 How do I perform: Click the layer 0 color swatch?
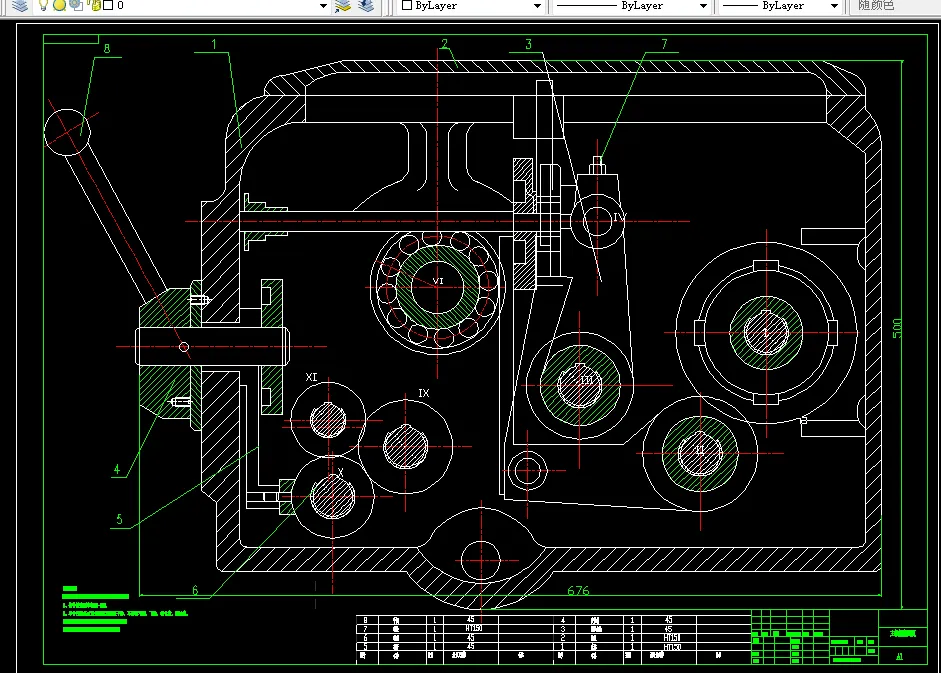coord(108,5)
